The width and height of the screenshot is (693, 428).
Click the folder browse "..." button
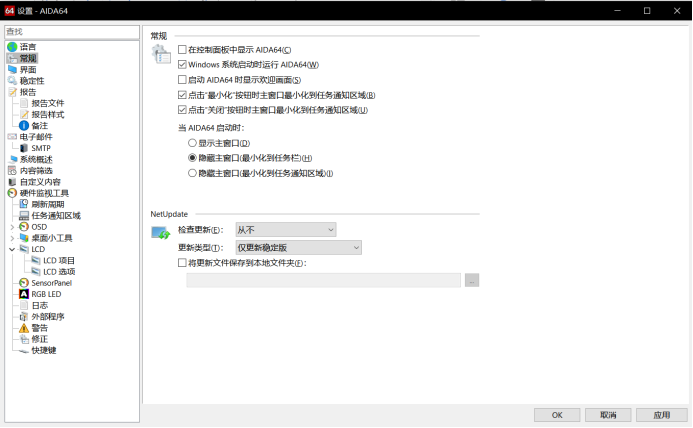pos(472,280)
